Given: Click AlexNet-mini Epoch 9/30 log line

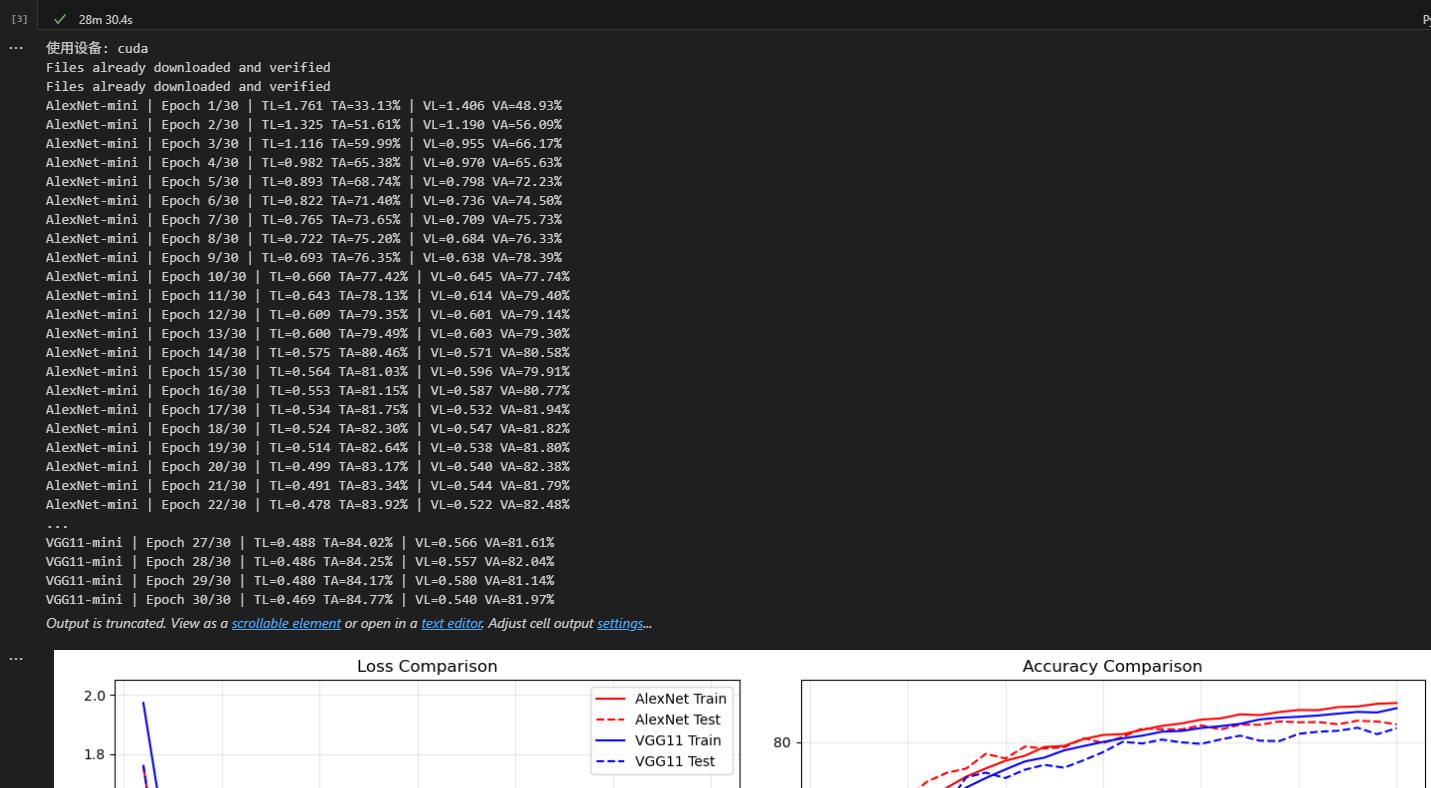Looking at the screenshot, I should coord(304,257).
